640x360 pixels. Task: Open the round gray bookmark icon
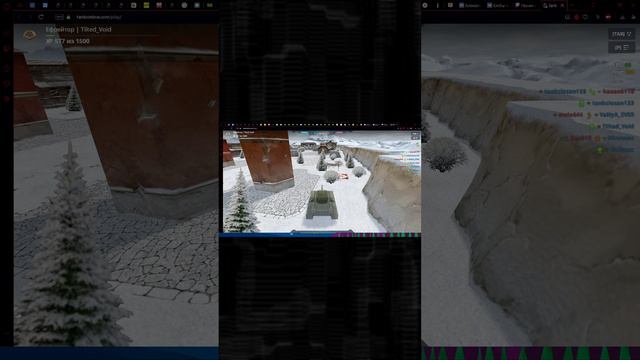click(184, 5)
